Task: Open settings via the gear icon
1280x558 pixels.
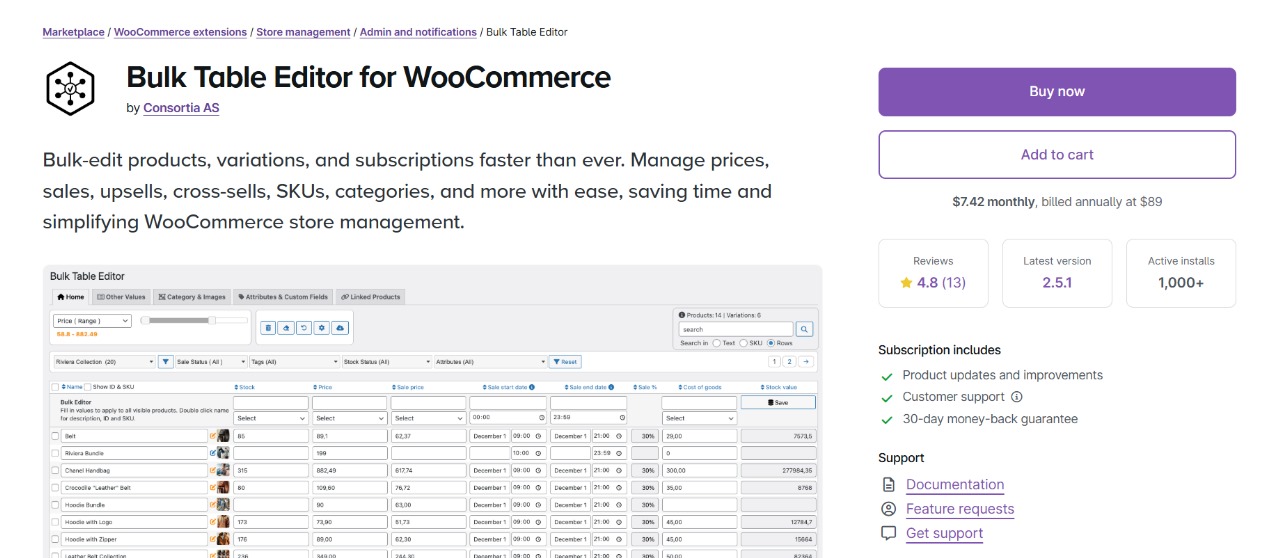Action: tap(322, 328)
